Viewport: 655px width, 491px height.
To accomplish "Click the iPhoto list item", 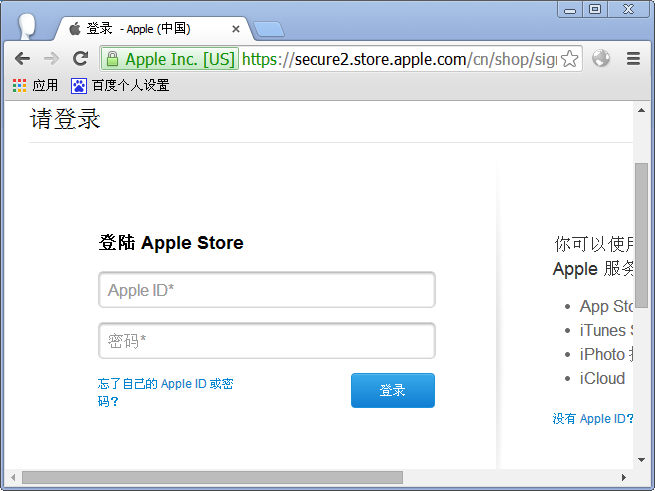I will (606, 354).
